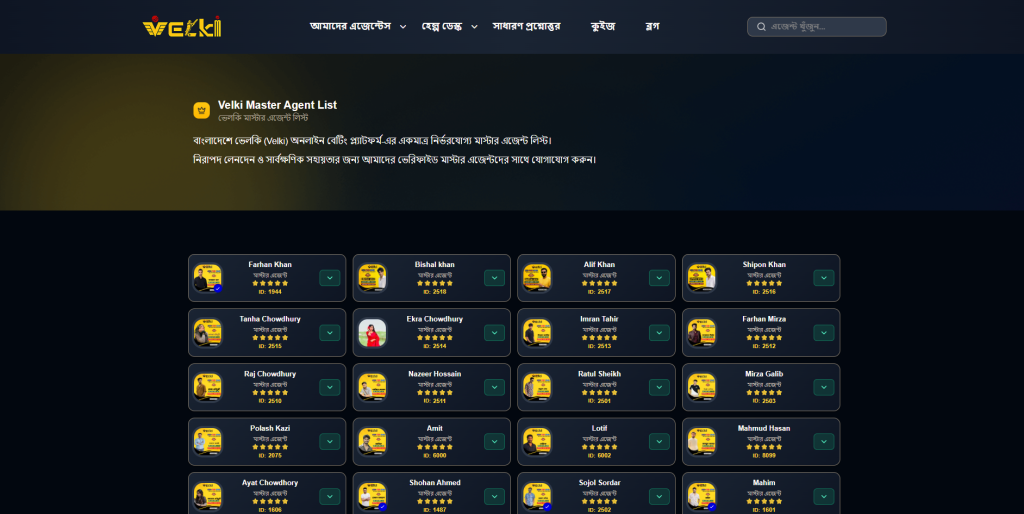The image size is (1024, 514).
Task: Open Alif Khan's avatar thumbnail
Action: (537, 278)
